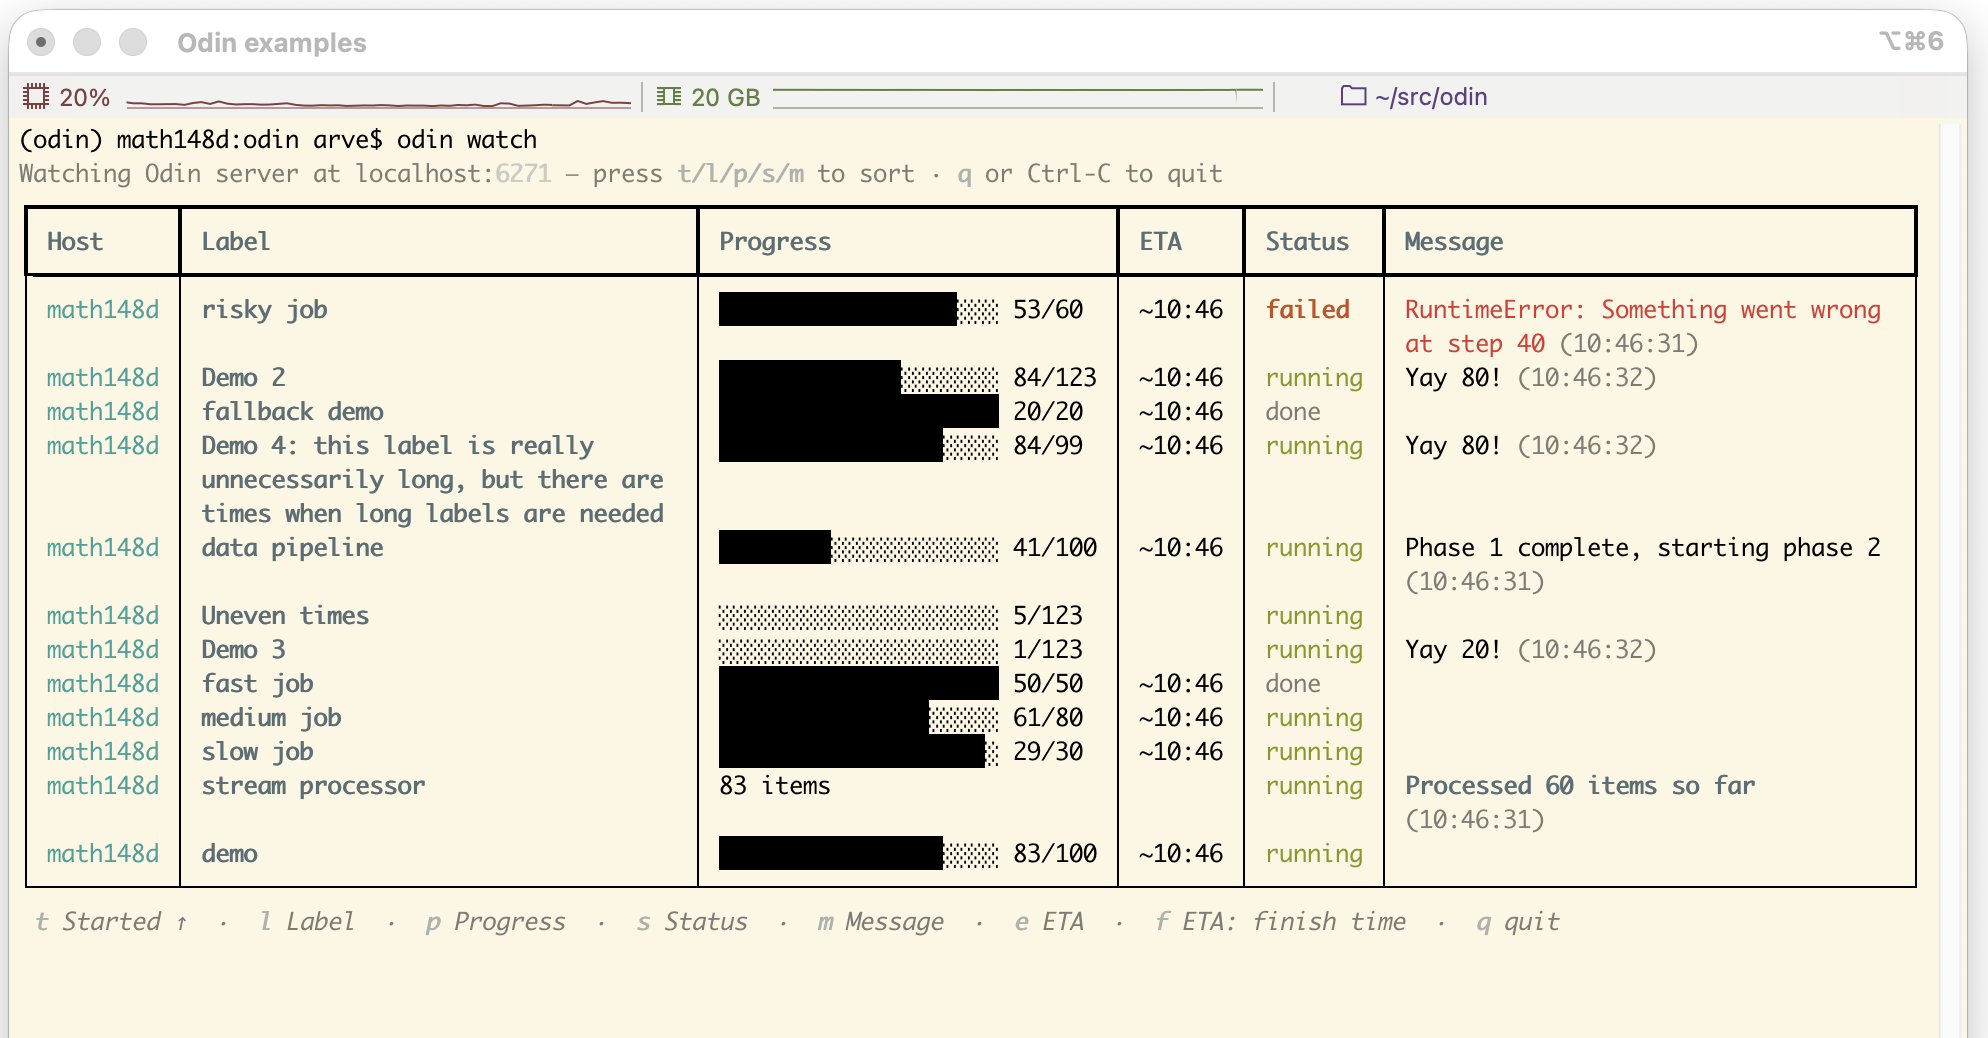
Task: Click the 'failed' status of risky job
Action: coord(1308,310)
